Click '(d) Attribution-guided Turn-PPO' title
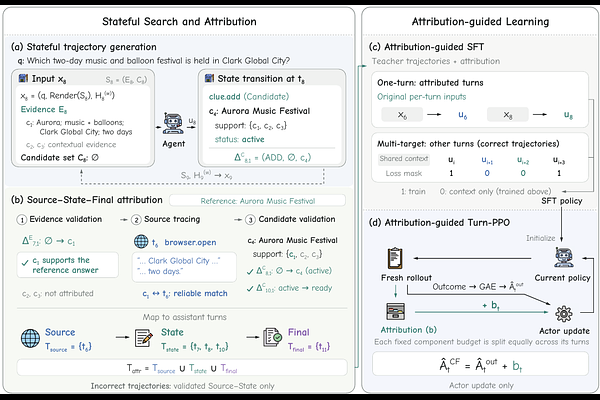Viewport: 600px width, 400px height. pyautogui.click(x=439, y=223)
